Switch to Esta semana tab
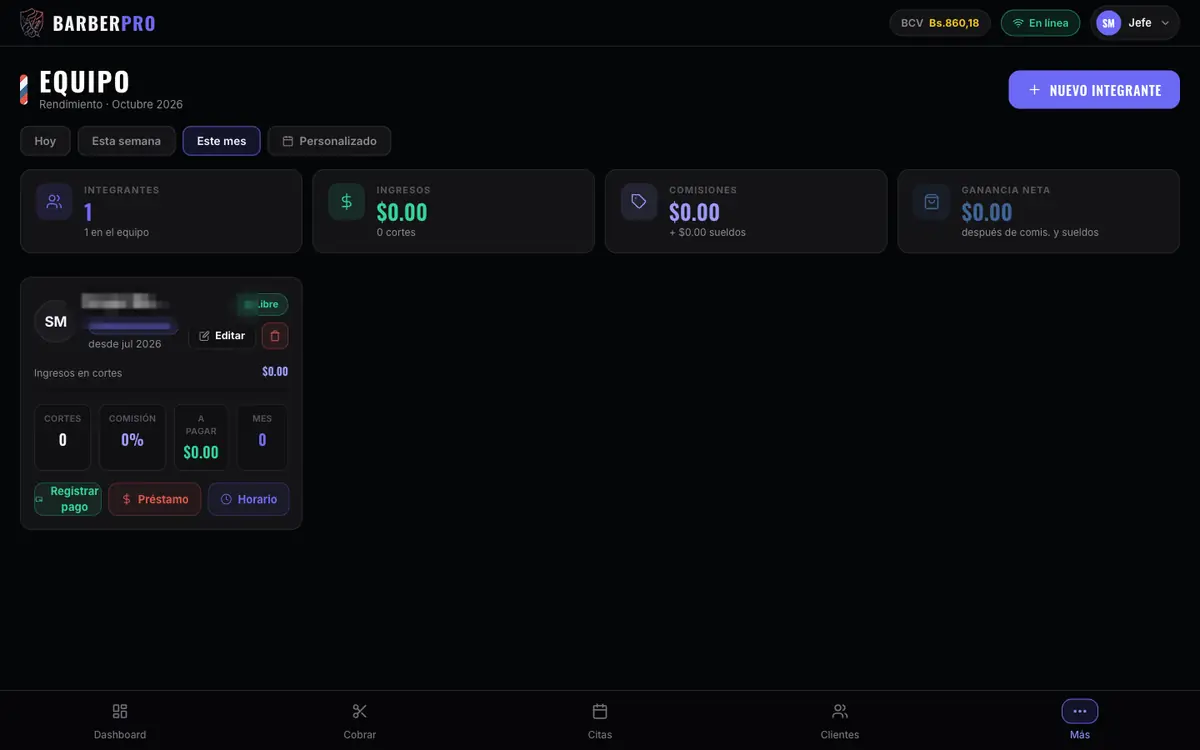Viewport: 1200px width, 750px height. [x=126, y=141]
